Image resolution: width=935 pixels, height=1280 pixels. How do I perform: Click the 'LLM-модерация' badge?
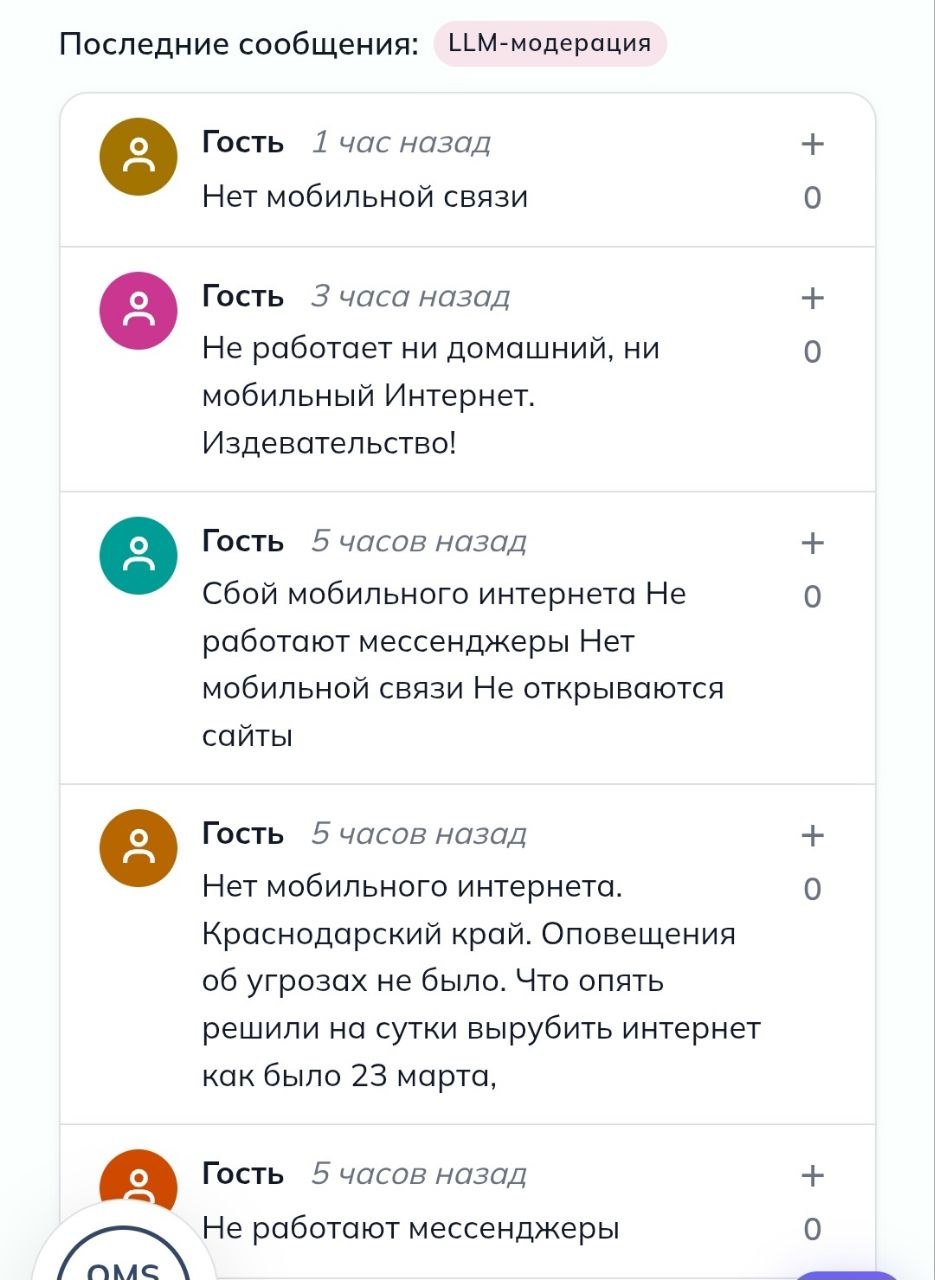click(x=550, y=44)
